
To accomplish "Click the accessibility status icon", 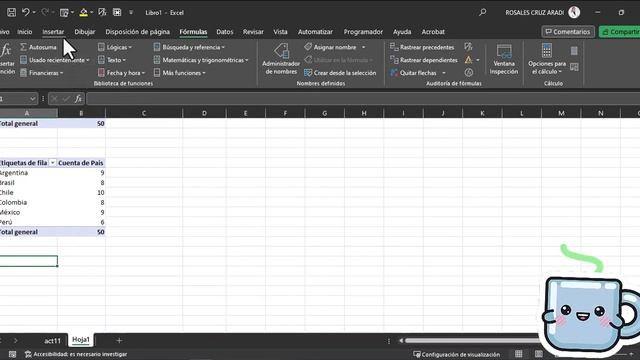I will [x=28, y=354].
